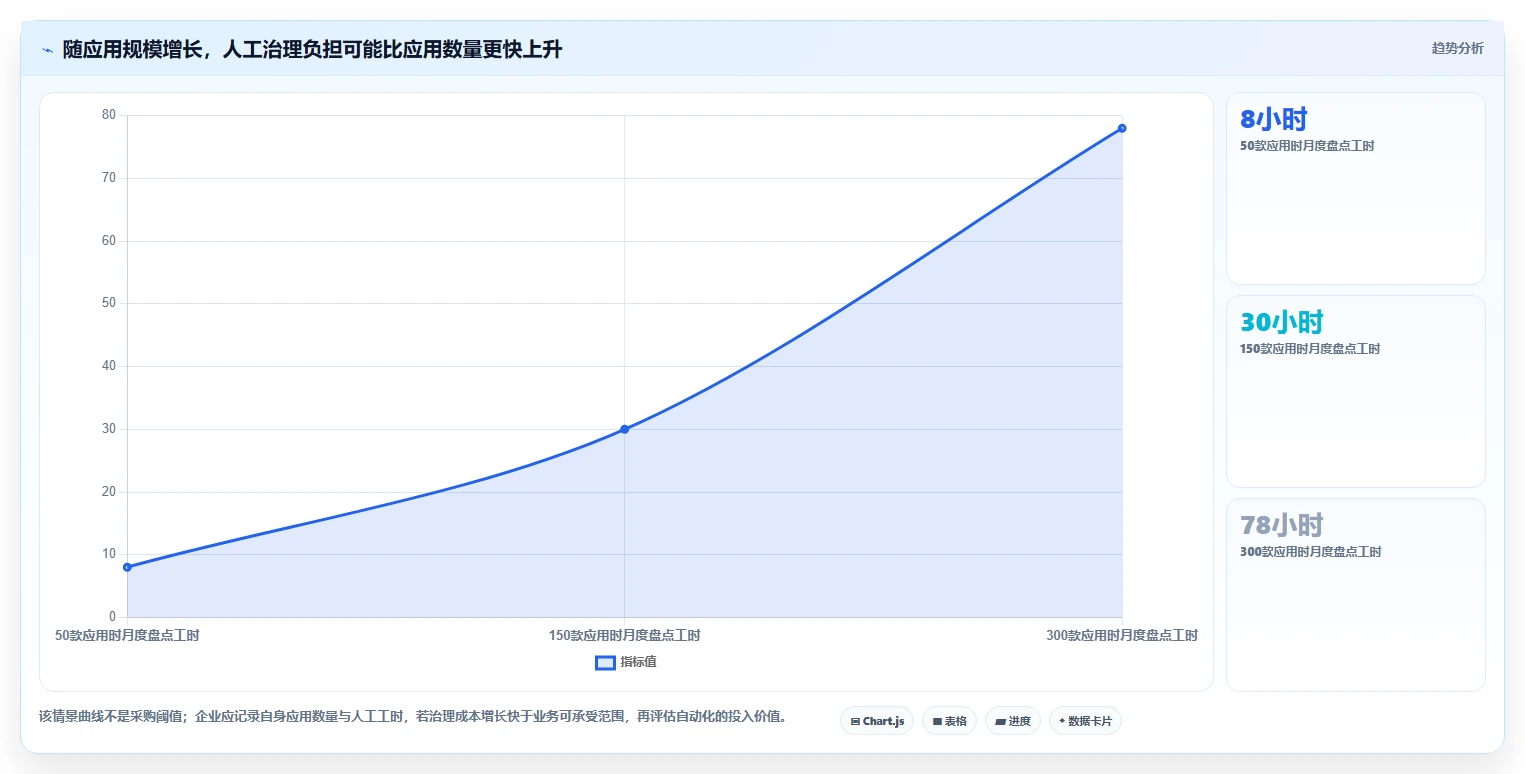Click the title 随应用规模增长 heading

pos(312,49)
